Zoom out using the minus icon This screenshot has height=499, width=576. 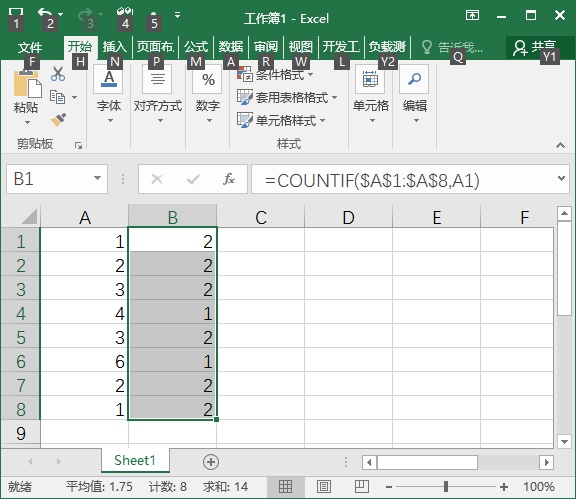[389, 487]
